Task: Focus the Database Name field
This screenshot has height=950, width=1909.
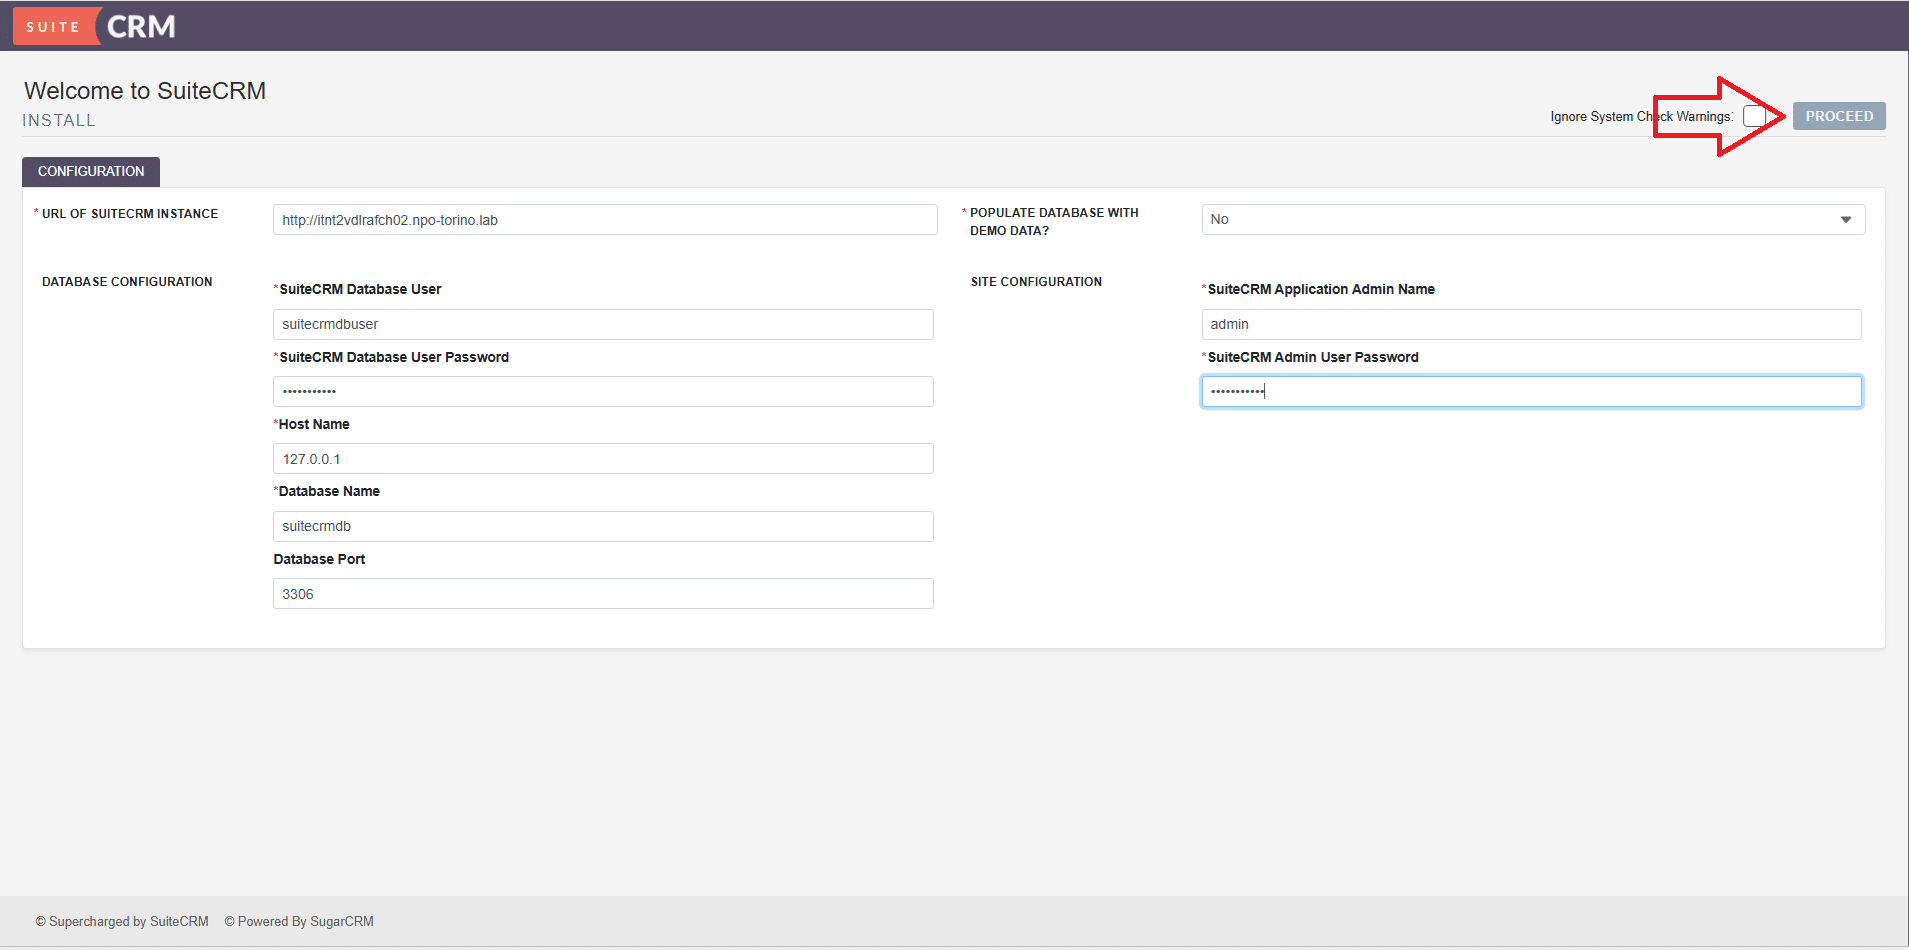Action: 602,526
